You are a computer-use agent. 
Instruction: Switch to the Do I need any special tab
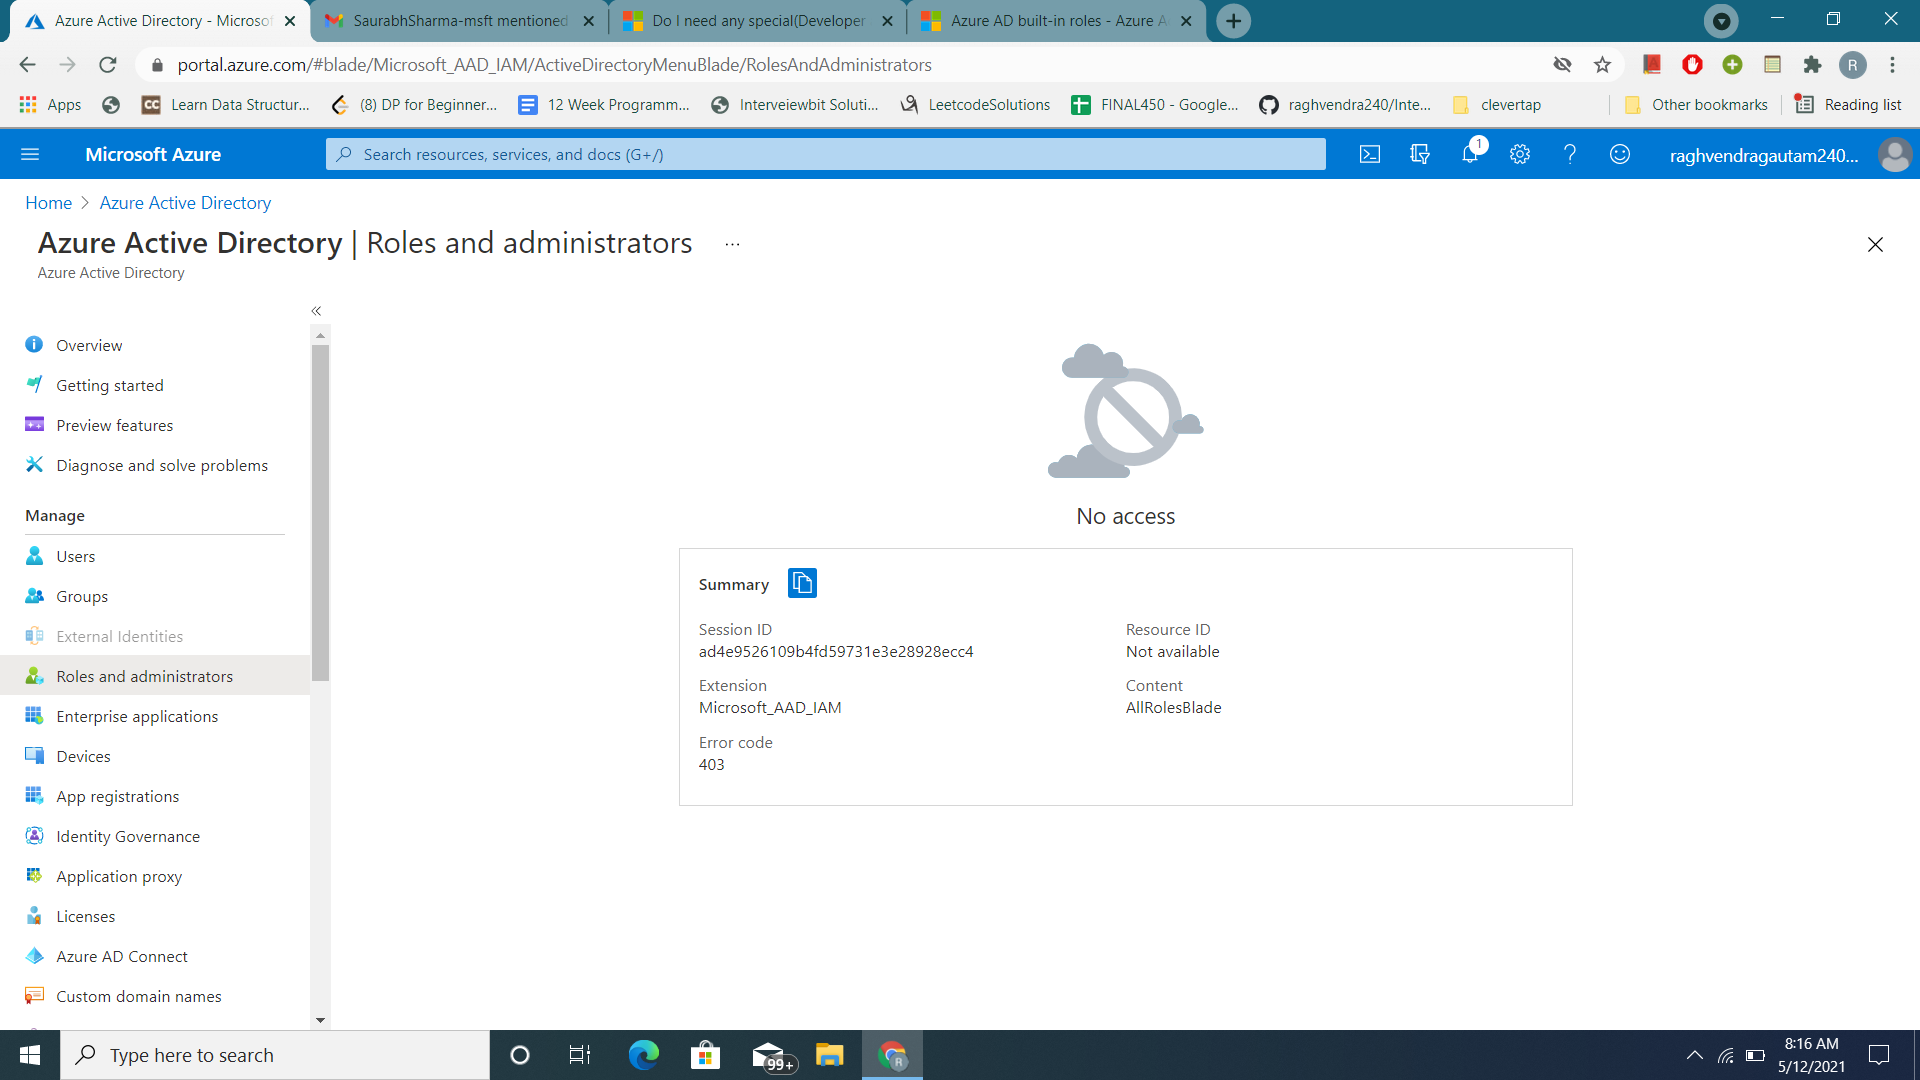click(x=757, y=21)
